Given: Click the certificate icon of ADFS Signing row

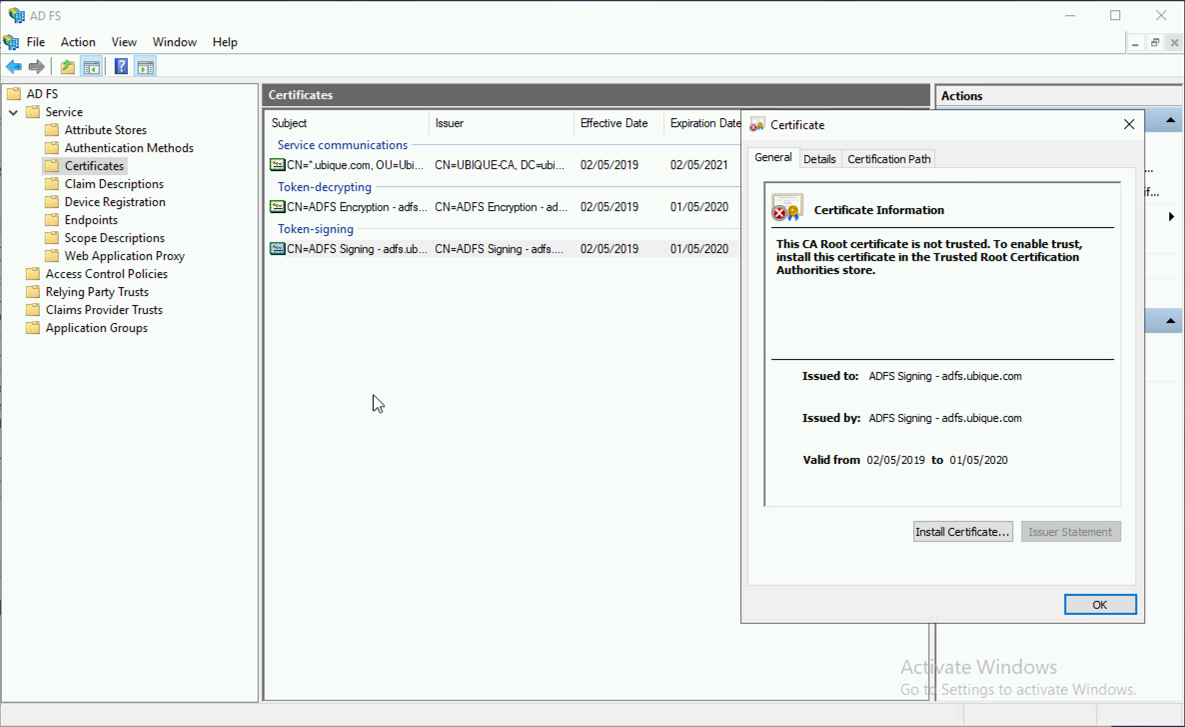Looking at the screenshot, I should click(x=277, y=249).
